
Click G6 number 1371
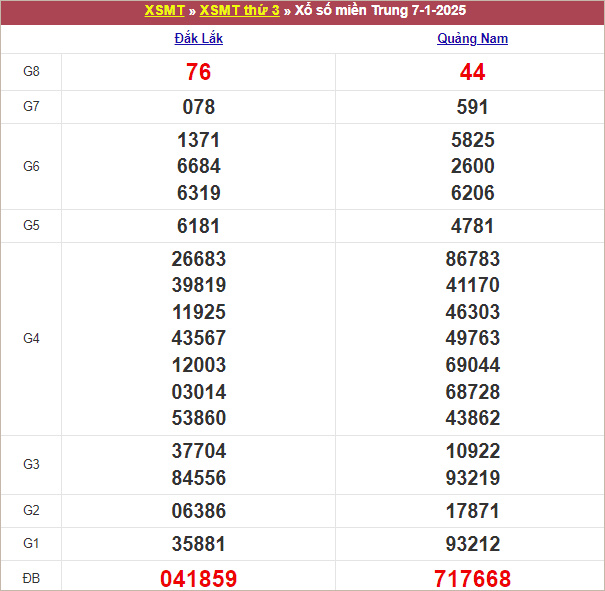click(198, 140)
